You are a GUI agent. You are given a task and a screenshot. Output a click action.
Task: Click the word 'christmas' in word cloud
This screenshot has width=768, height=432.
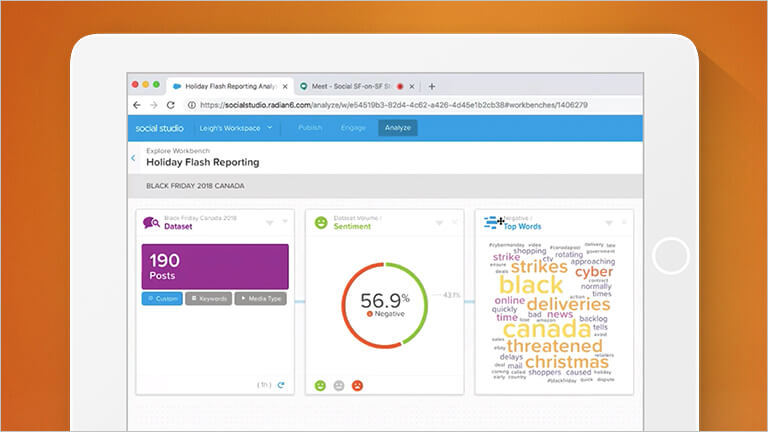(x=567, y=362)
